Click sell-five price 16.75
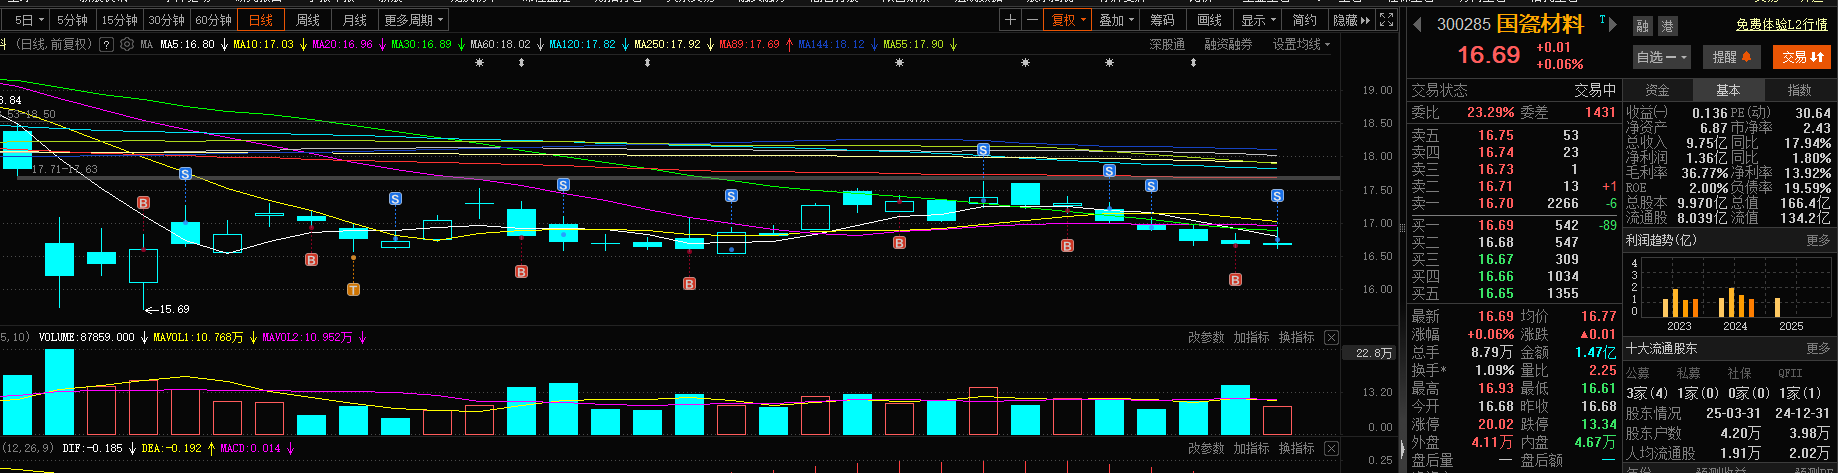Screen dimensions: 1838x473 (x=1495, y=135)
